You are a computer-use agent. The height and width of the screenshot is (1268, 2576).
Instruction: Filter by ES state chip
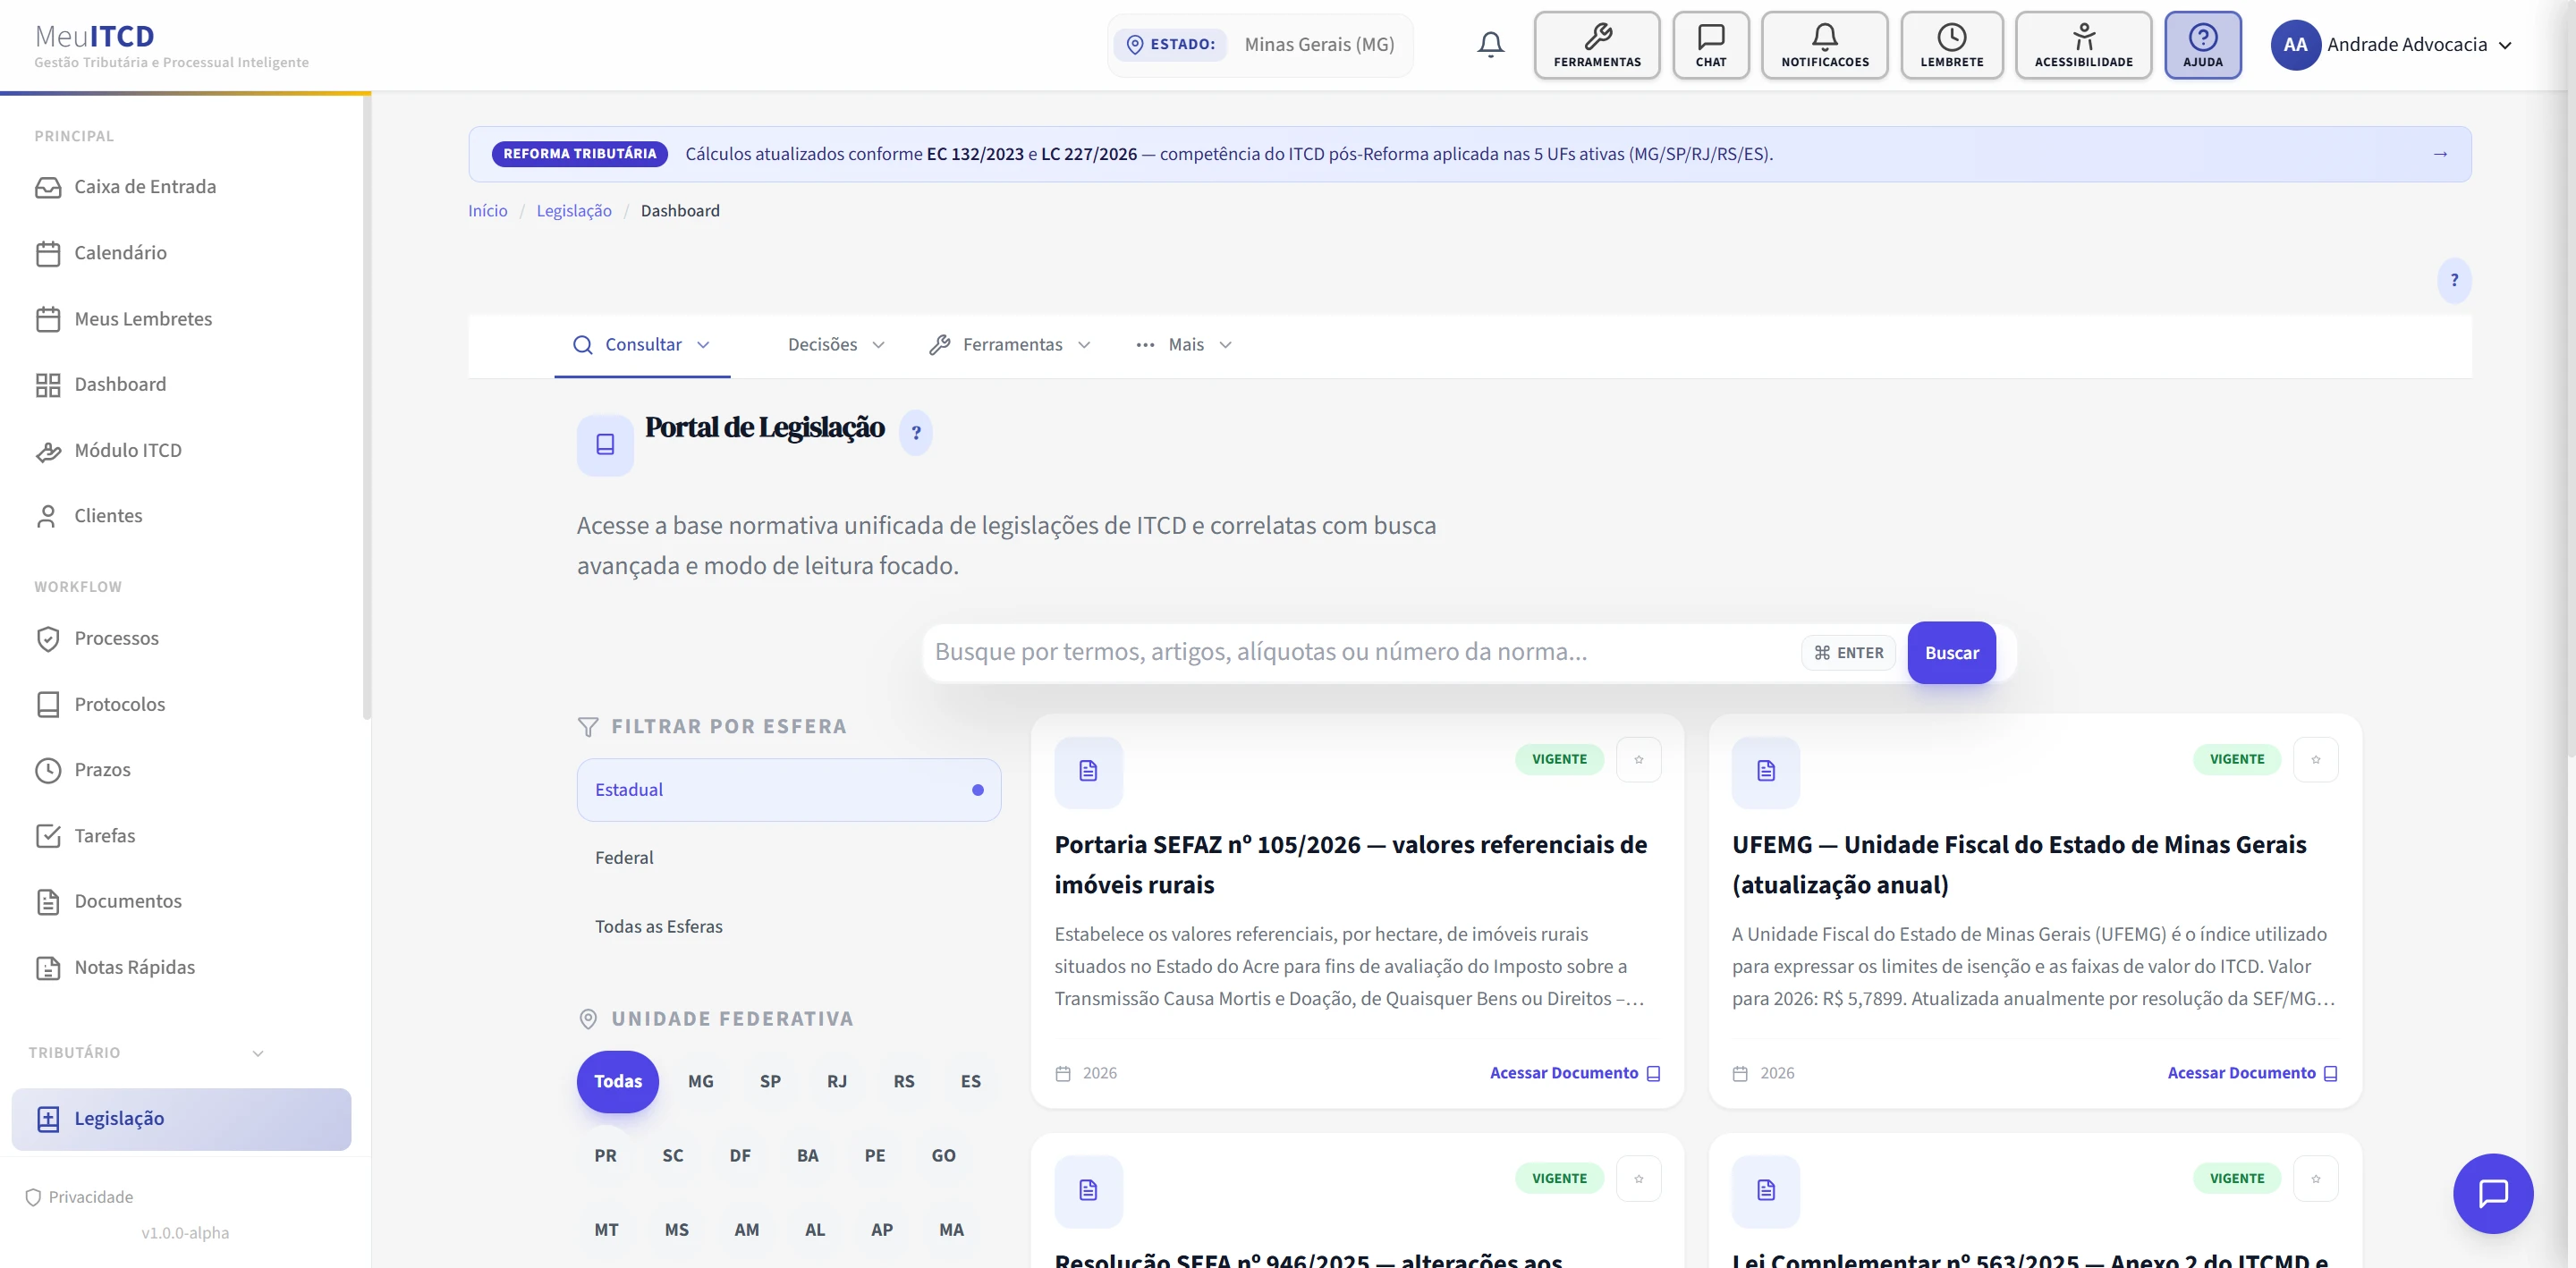click(x=970, y=1081)
